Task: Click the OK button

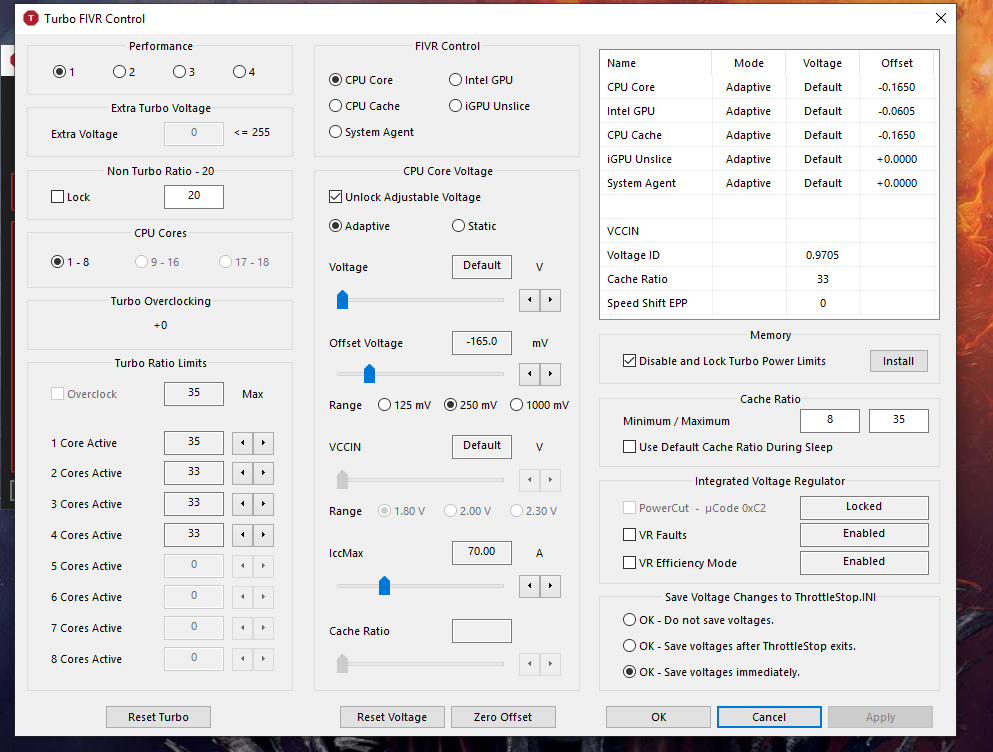Action: (x=659, y=717)
